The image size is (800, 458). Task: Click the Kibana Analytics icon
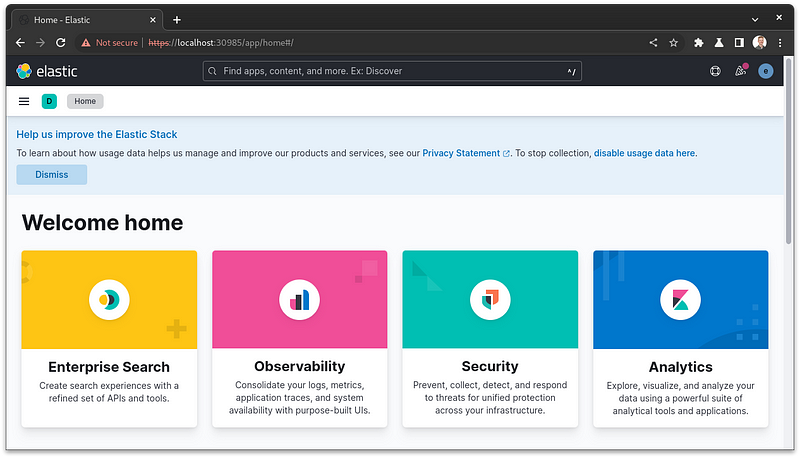pyautogui.click(x=681, y=300)
